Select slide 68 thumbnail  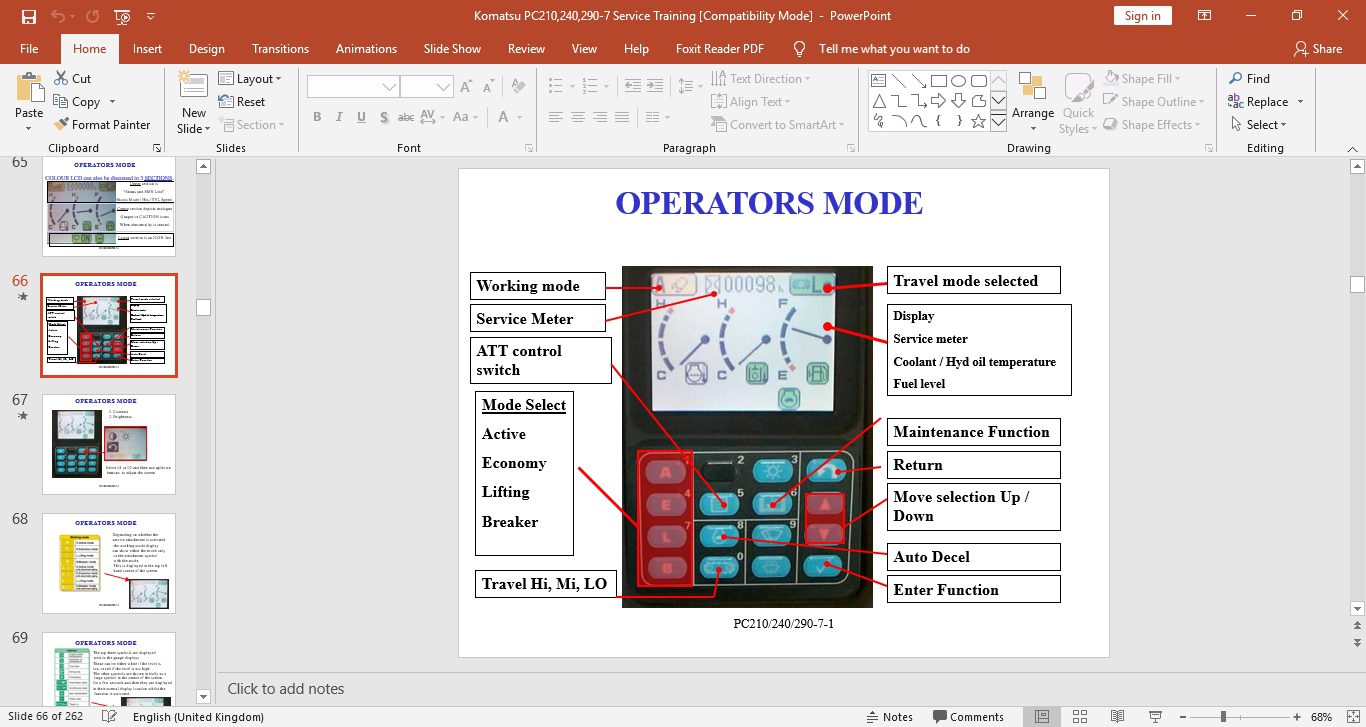109,564
